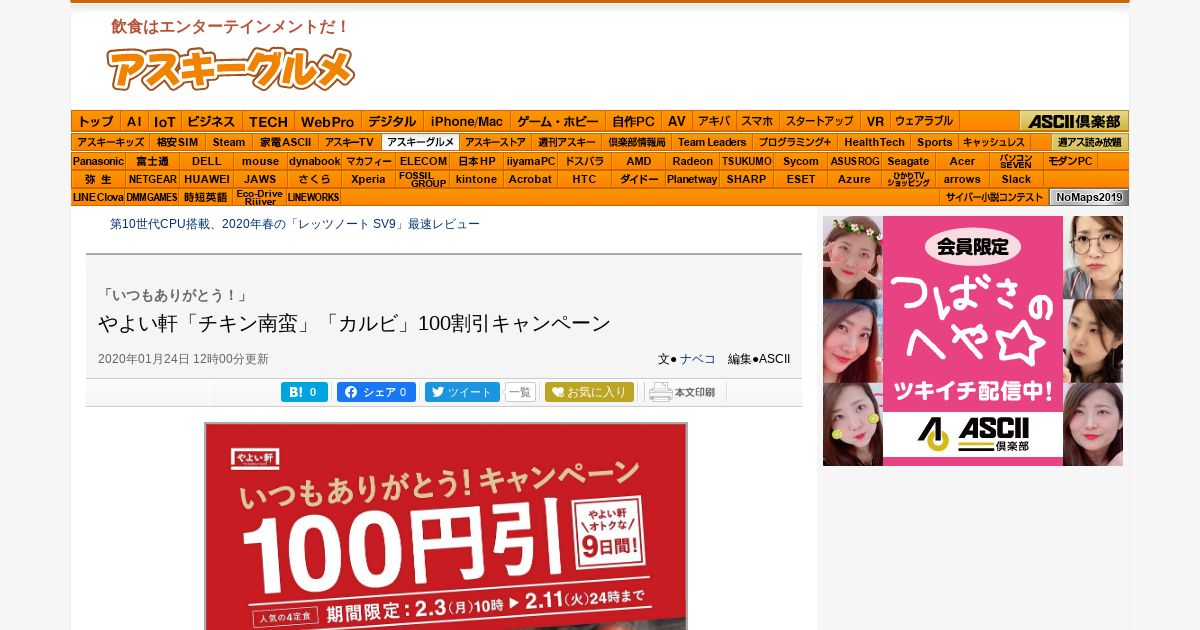
Task: Open the Xperia brand link
Action: click(368, 179)
